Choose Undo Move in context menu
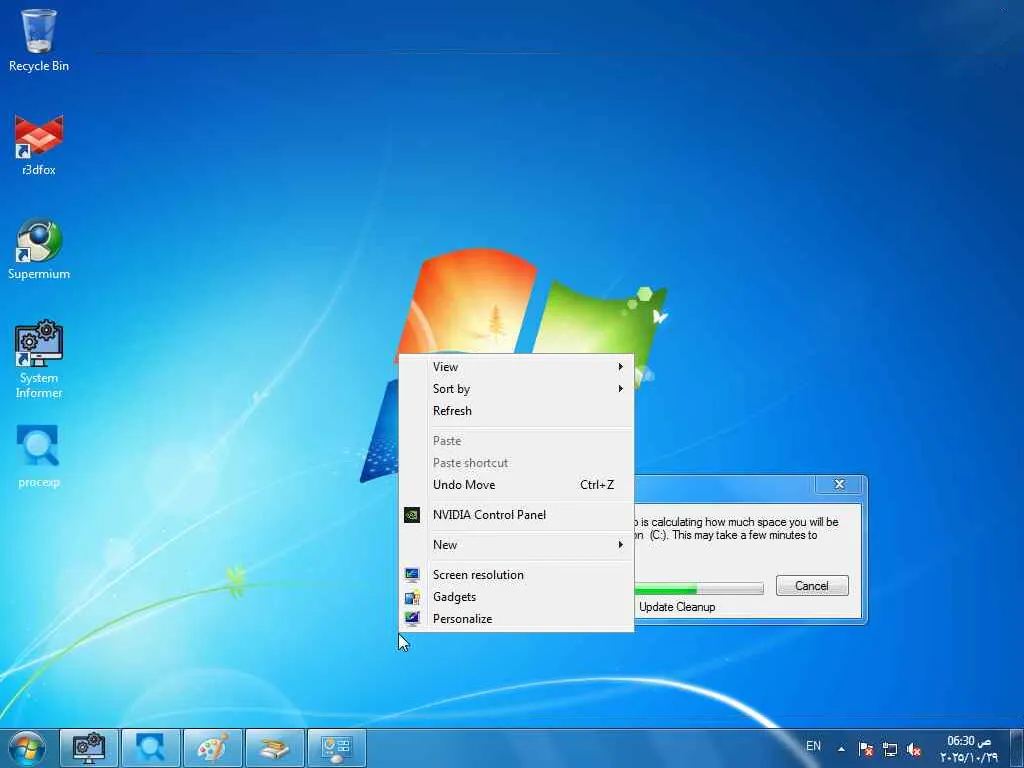Viewport: 1024px width, 768px height. click(x=516, y=485)
